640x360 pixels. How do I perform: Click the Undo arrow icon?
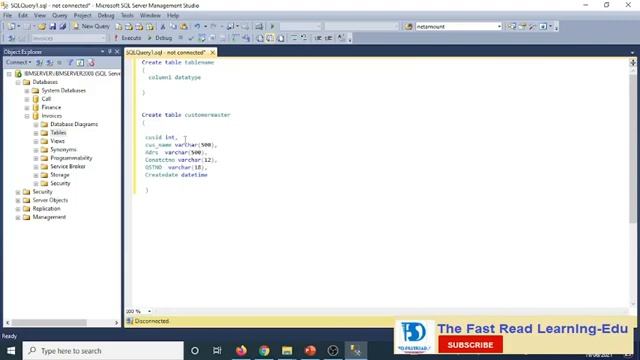coord(197,27)
